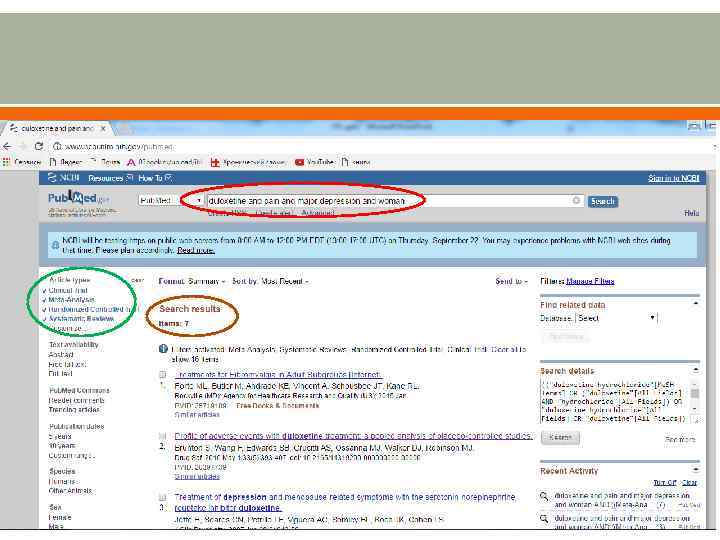Viewport: 720px width, 540px height.
Task: Open Free Books & Documents link
Action: (x=277, y=405)
